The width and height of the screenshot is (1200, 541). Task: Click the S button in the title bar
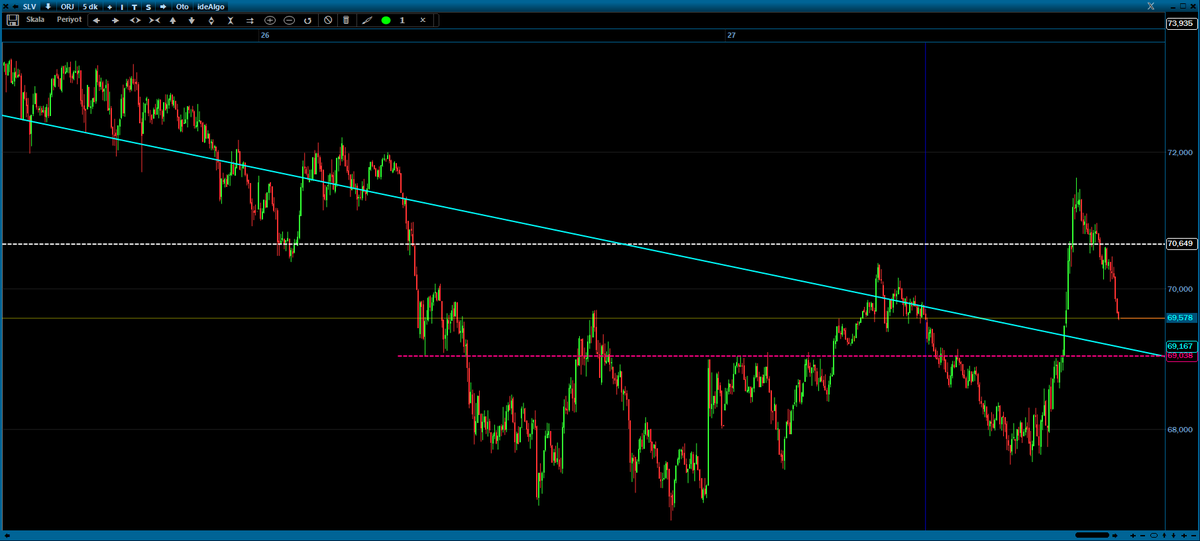[x=148, y=6]
